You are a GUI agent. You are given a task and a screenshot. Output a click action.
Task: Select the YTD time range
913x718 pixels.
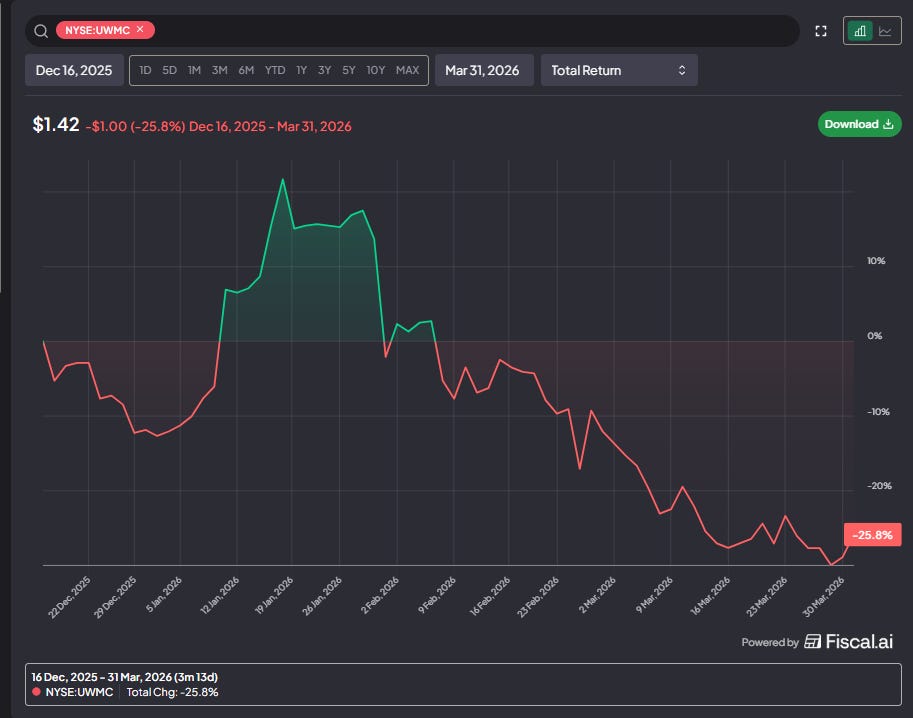click(275, 70)
